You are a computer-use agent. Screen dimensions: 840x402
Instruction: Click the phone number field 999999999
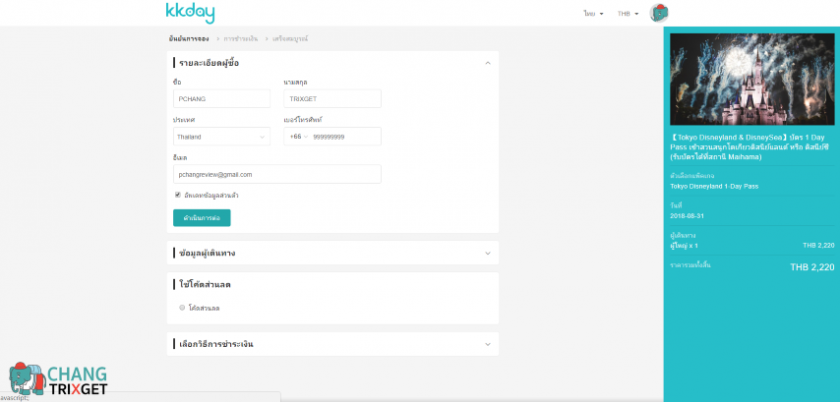click(346, 137)
